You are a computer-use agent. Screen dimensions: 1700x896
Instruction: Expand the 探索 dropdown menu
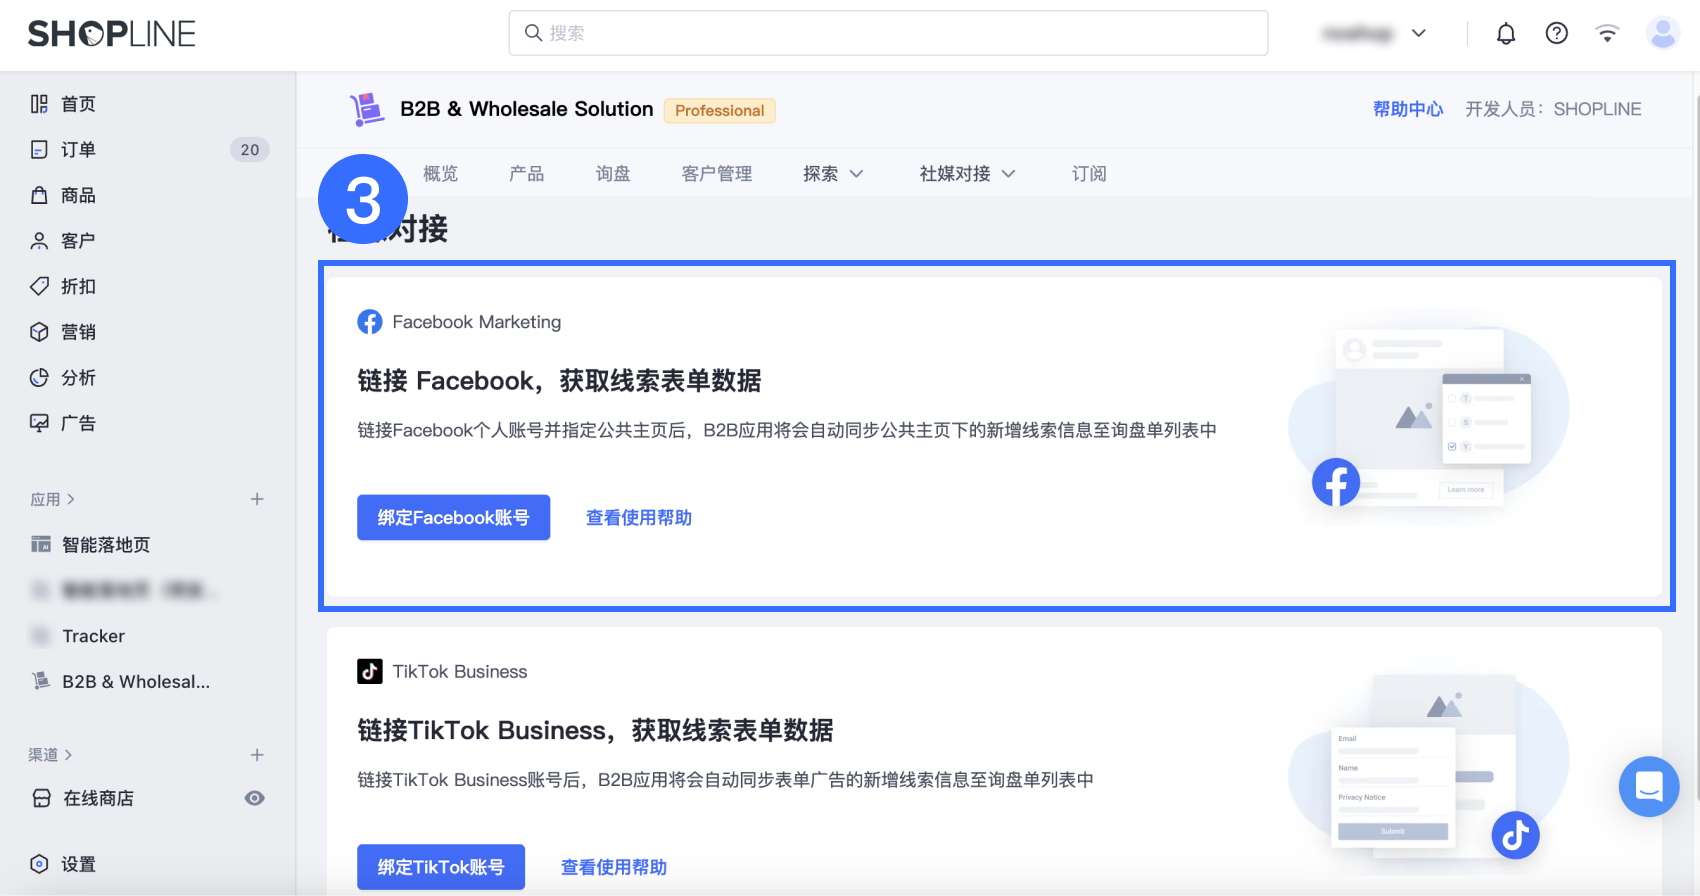pos(832,174)
